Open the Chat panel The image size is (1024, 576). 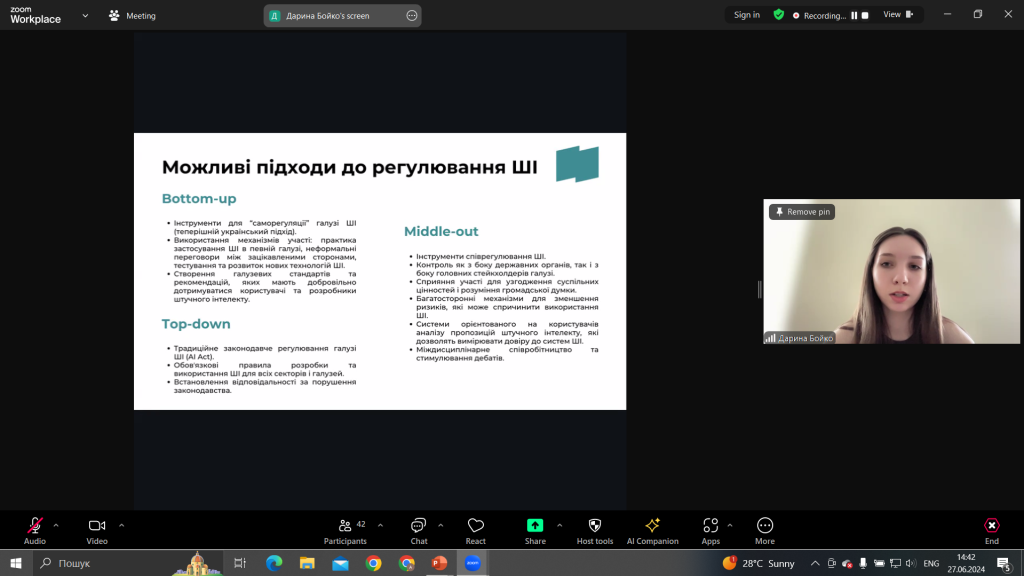[419, 530]
